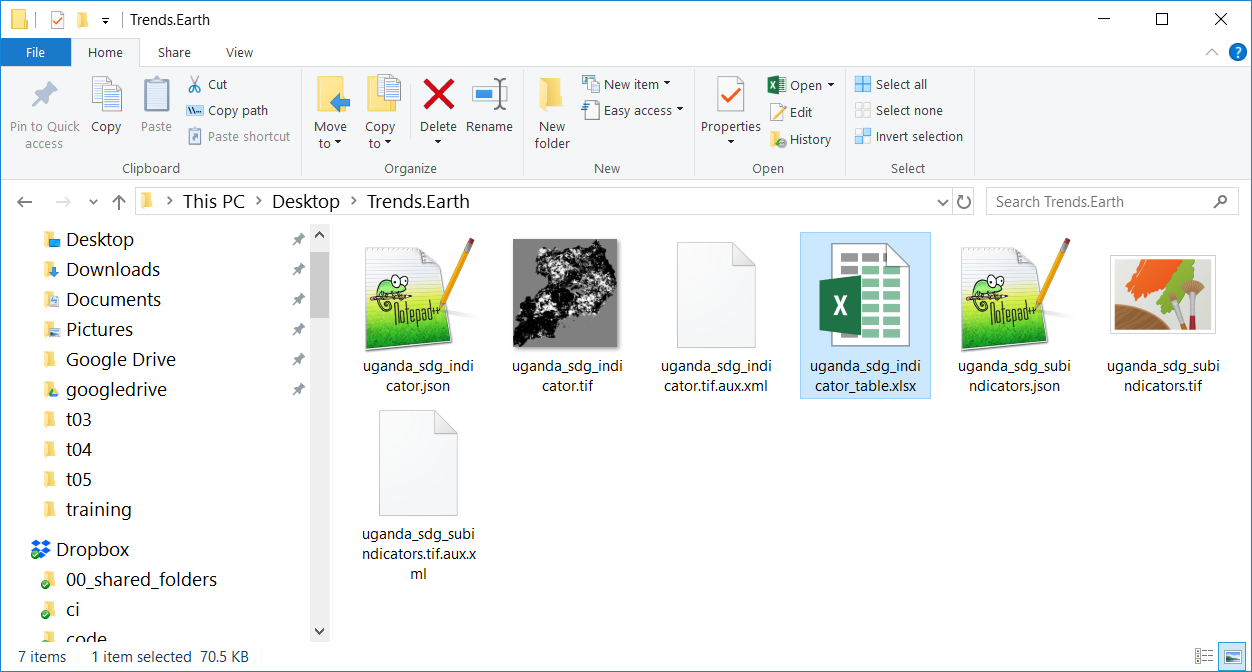Screen dimensions: 1252x672
Task: Switch to the View tab
Action: coord(239,51)
